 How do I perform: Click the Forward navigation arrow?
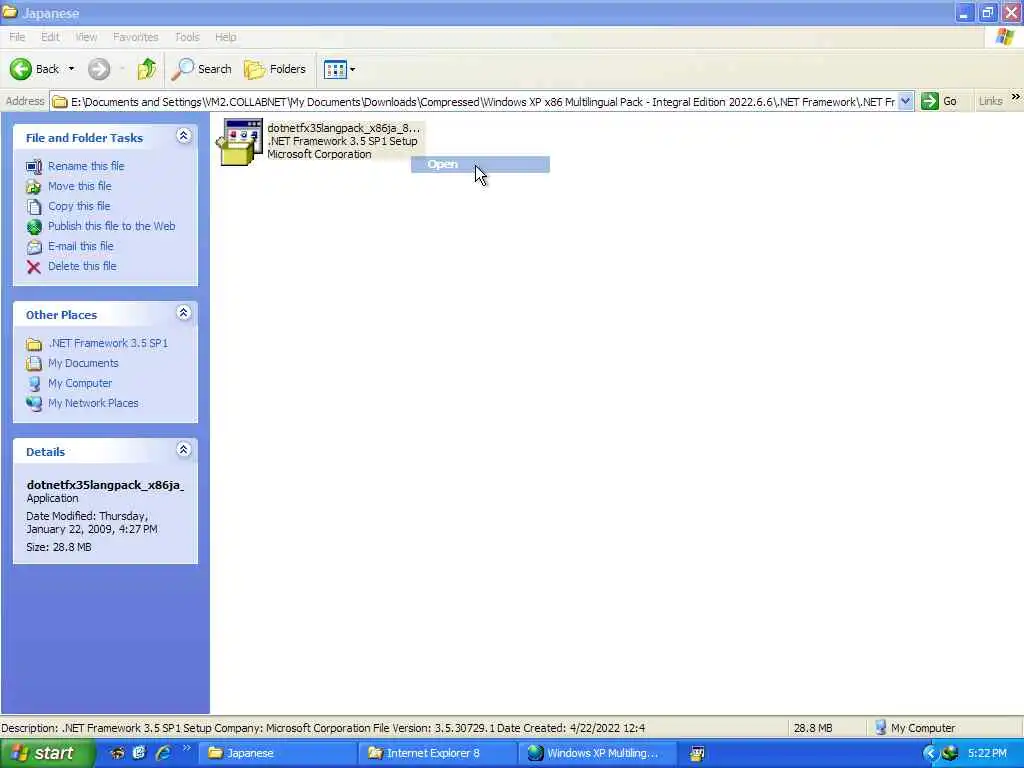point(99,69)
